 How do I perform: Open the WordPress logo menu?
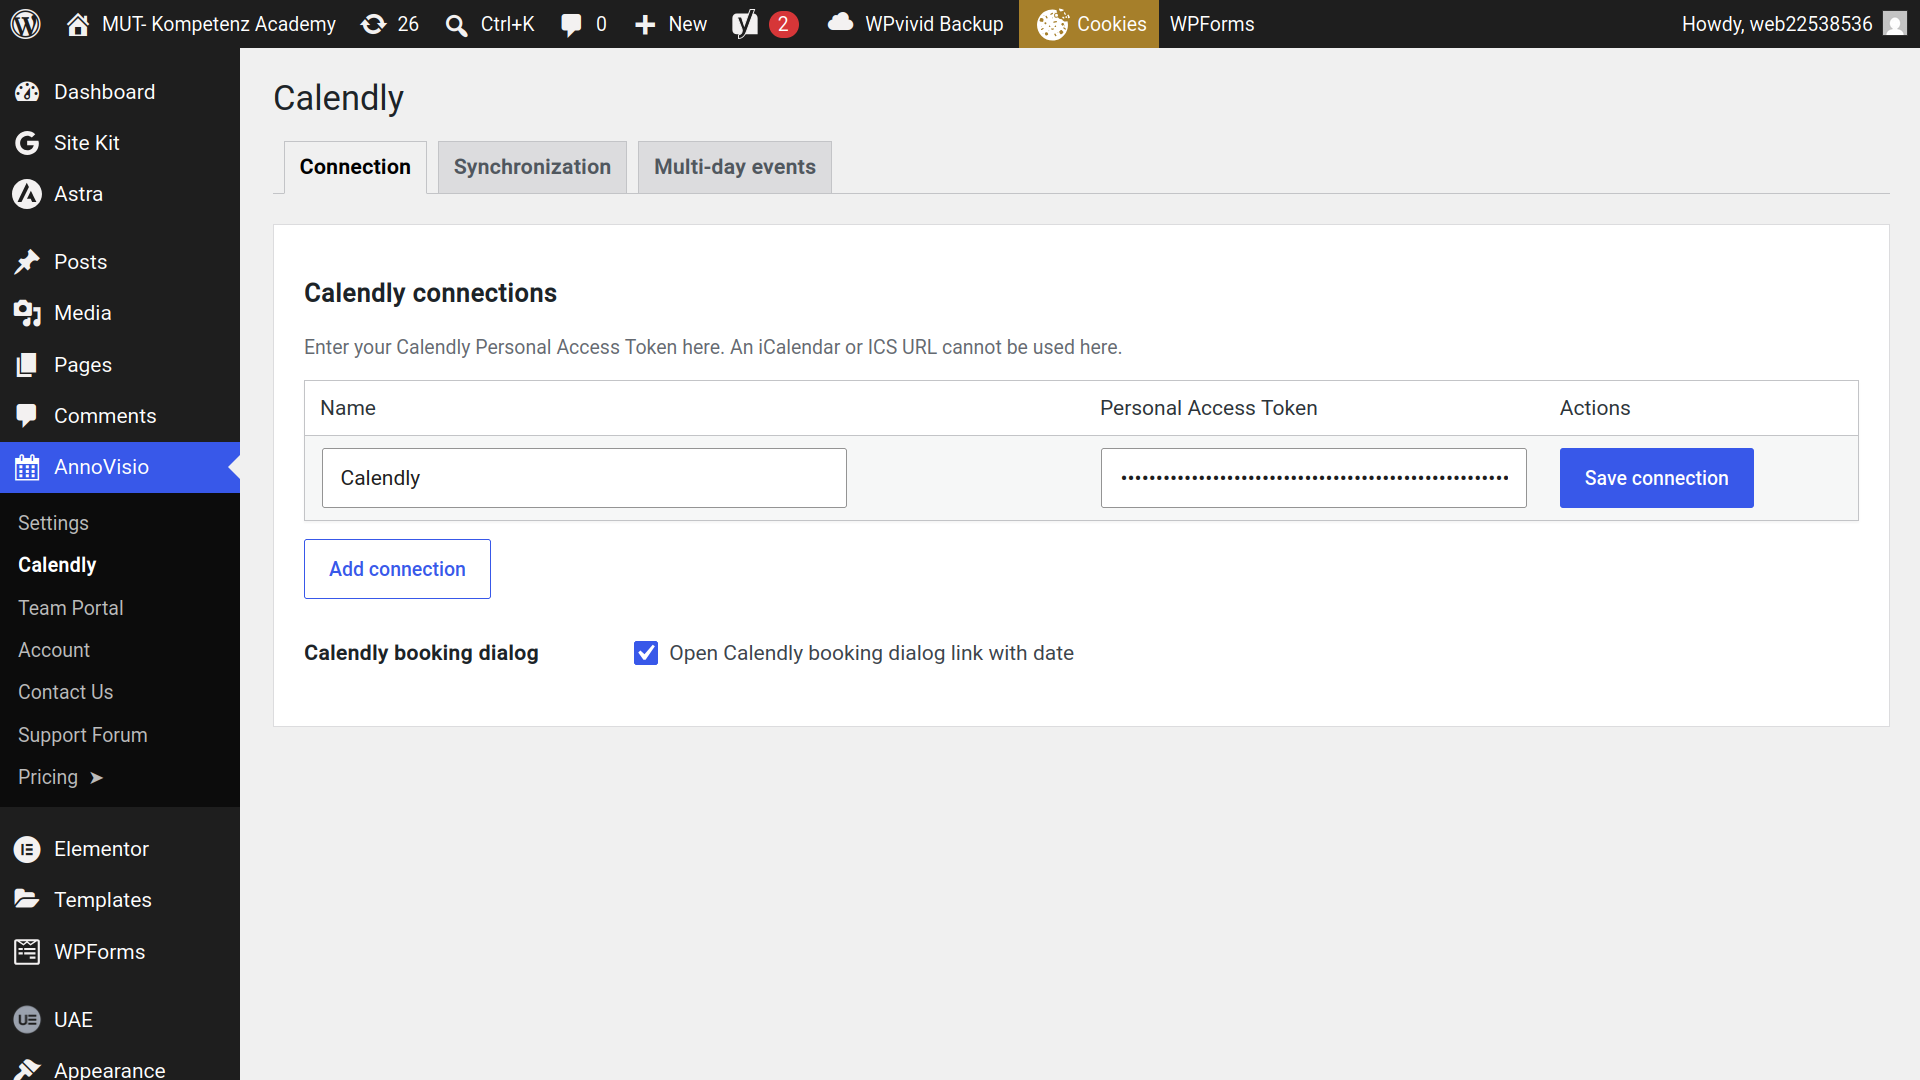click(26, 24)
